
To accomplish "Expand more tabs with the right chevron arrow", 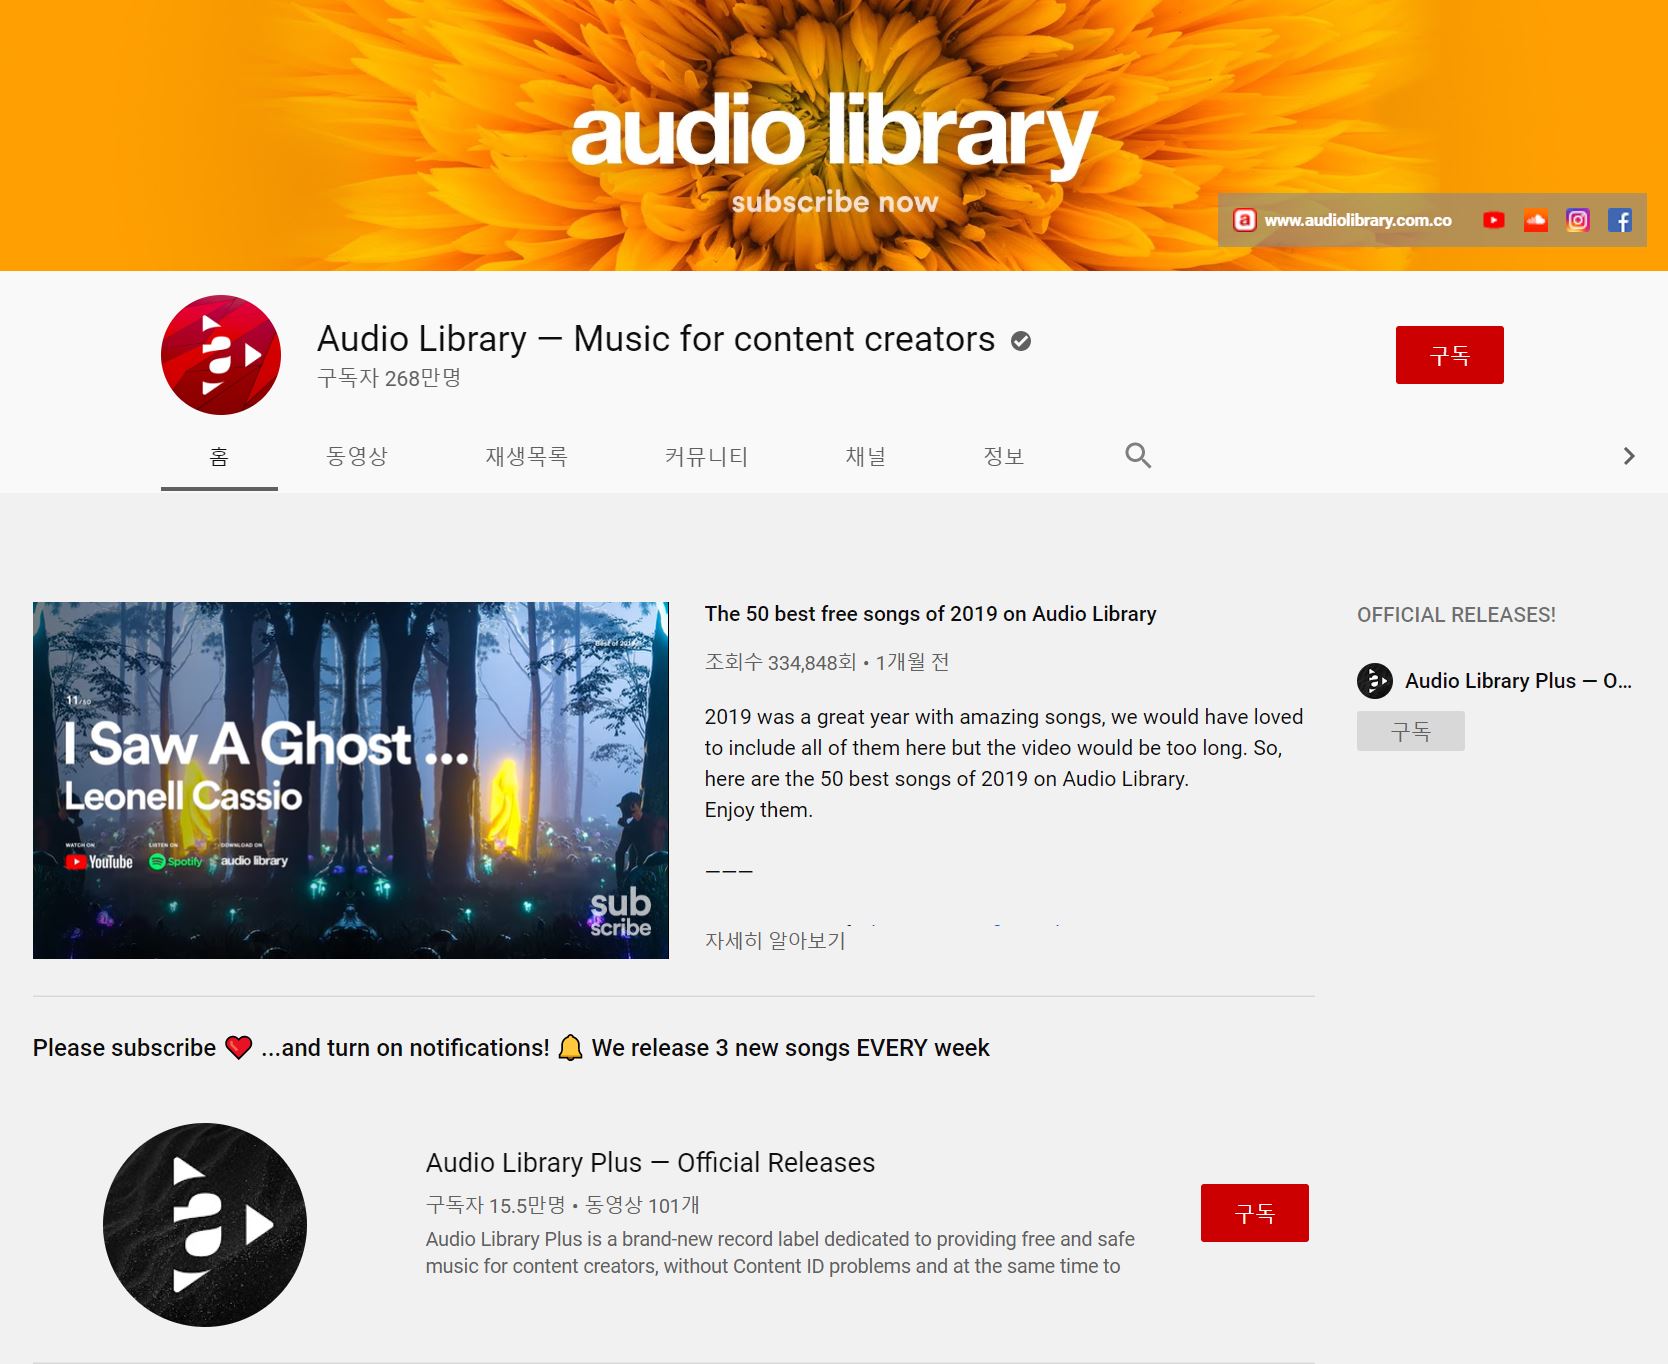I will (x=1629, y=456).
